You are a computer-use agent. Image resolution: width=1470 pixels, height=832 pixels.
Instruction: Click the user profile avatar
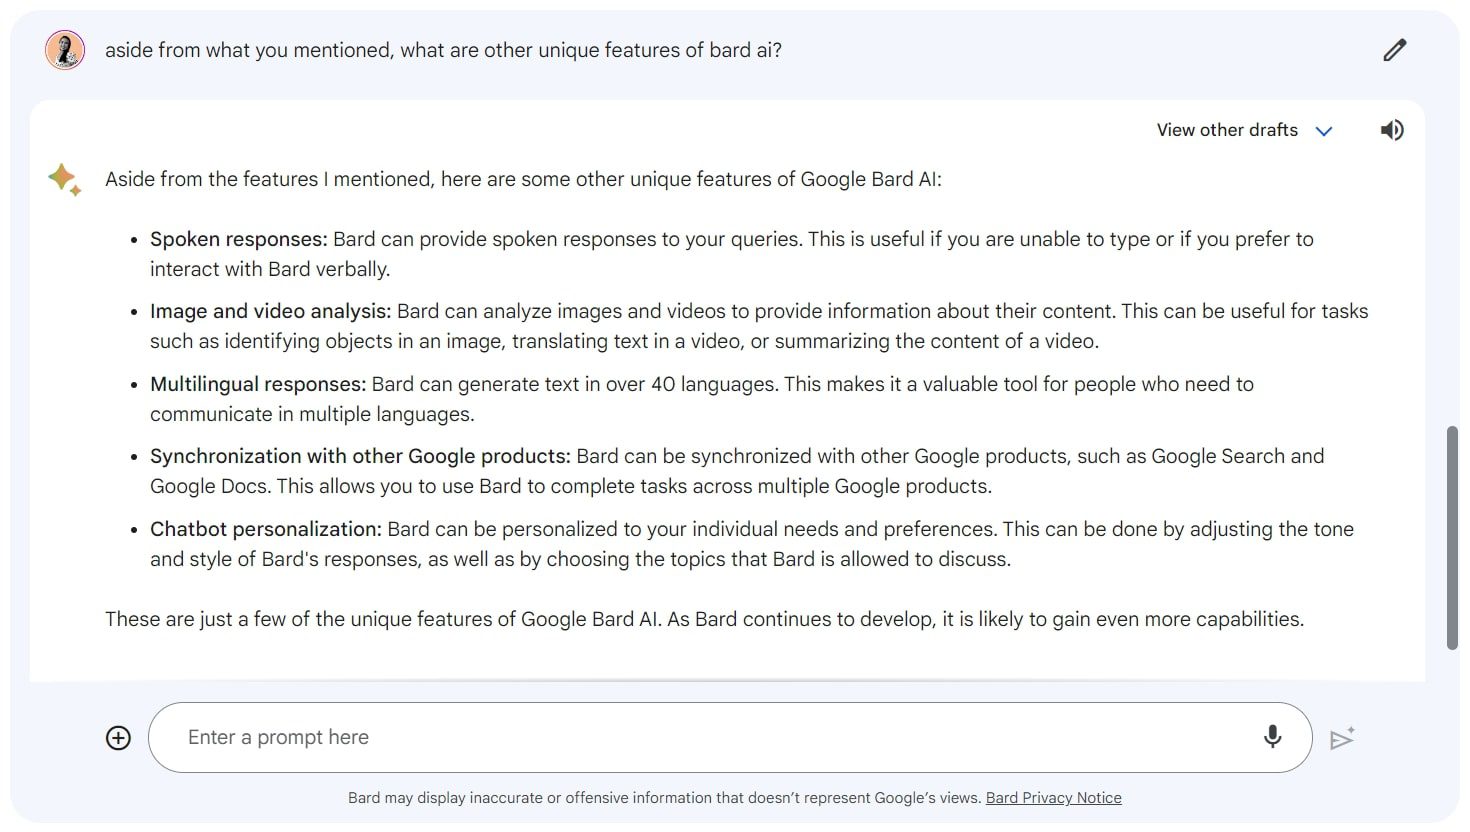65,50
